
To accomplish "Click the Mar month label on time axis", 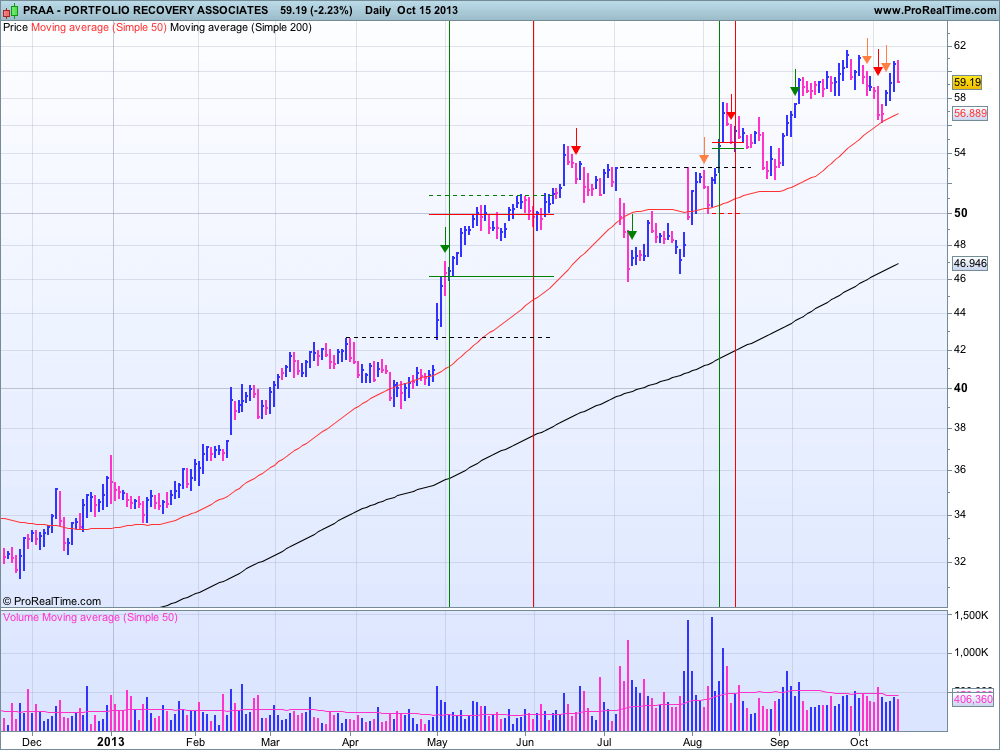I will (270, 742).
